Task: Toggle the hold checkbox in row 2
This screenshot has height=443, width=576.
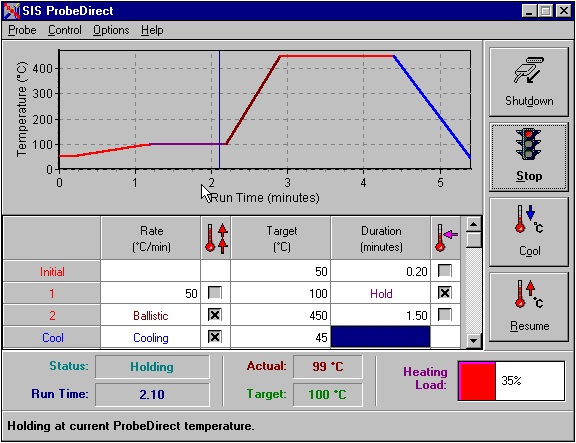Action: click(445, 315)
